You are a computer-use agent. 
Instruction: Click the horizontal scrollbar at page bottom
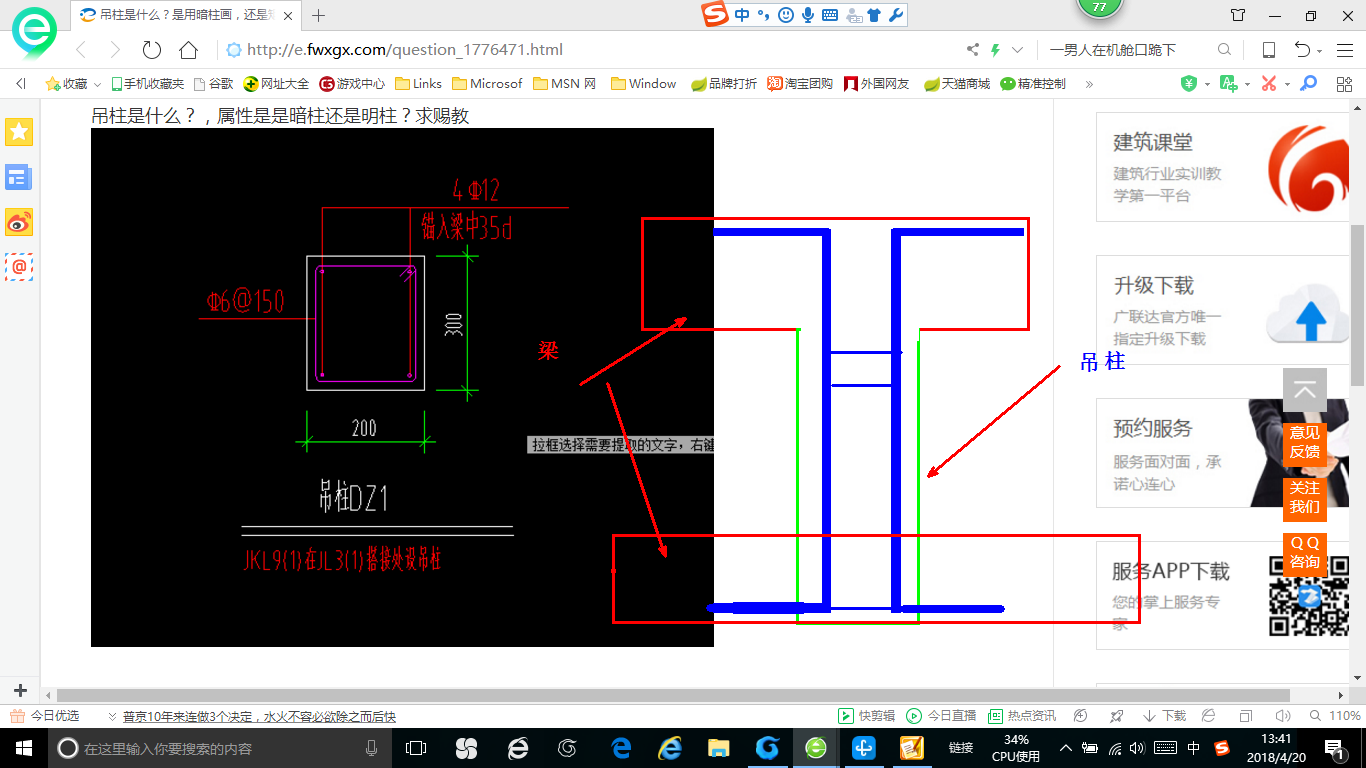(x=673, y=695)
